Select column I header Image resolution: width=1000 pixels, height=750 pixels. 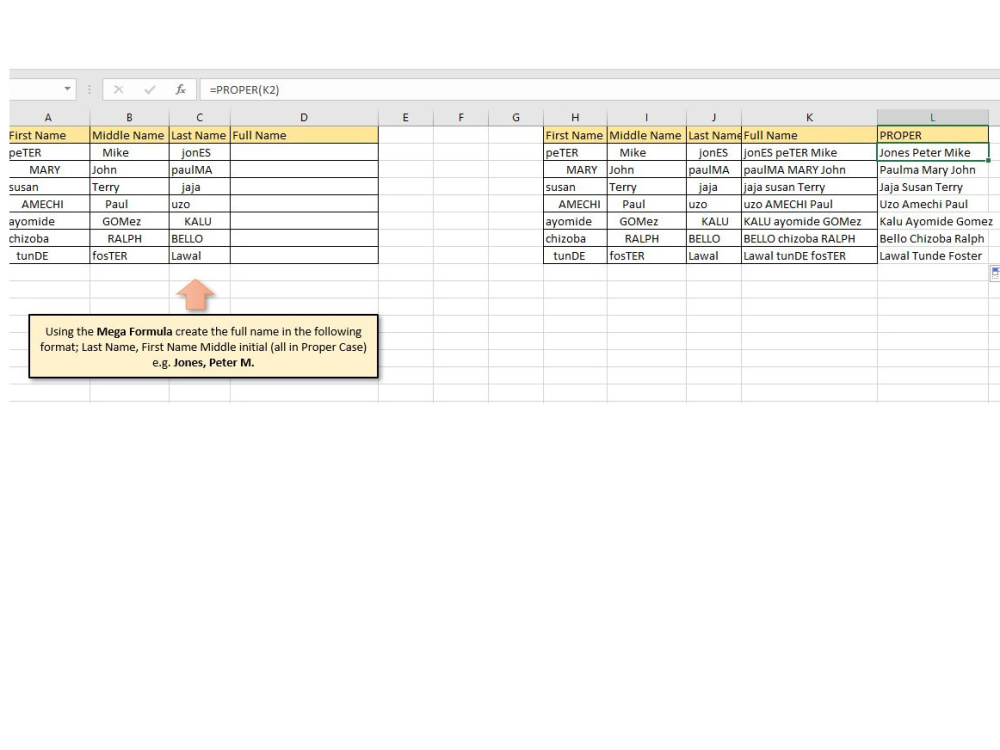(x=647, y=117)
